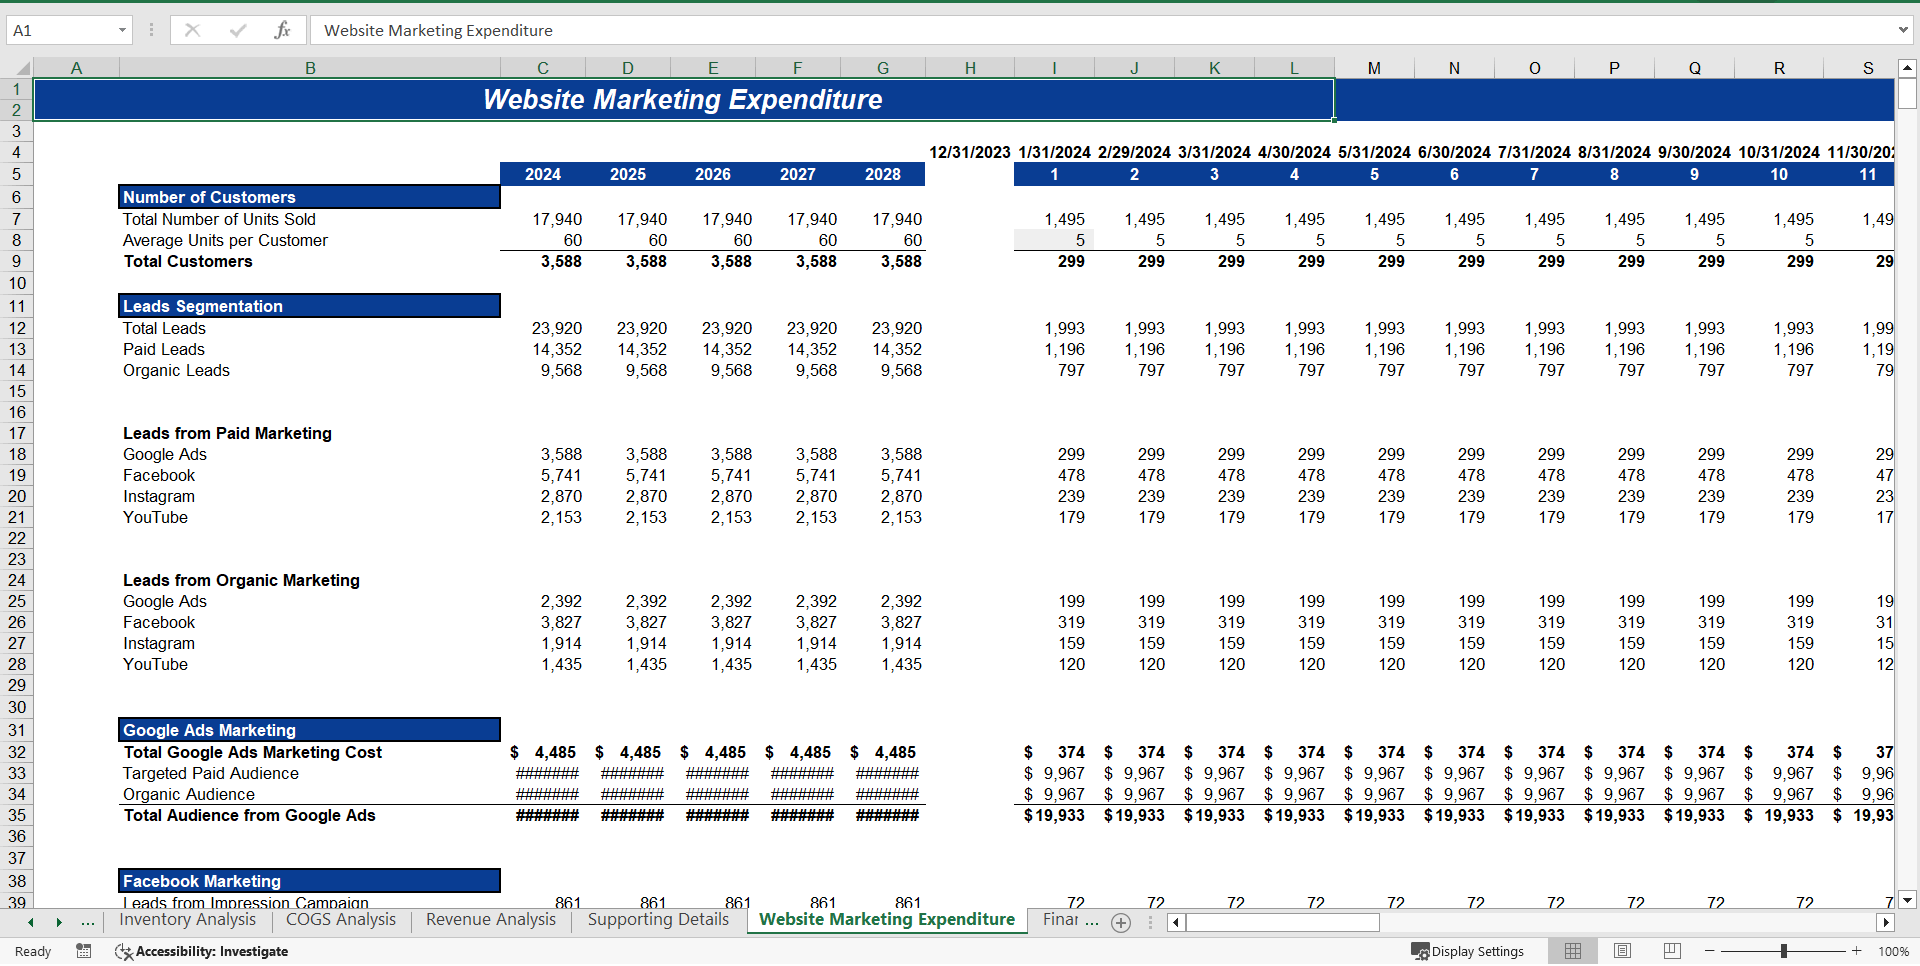Select the Number of Customers header cell
Image resolution: width=1920 pixels, height=966 pixels.
[x=309, y=197]
